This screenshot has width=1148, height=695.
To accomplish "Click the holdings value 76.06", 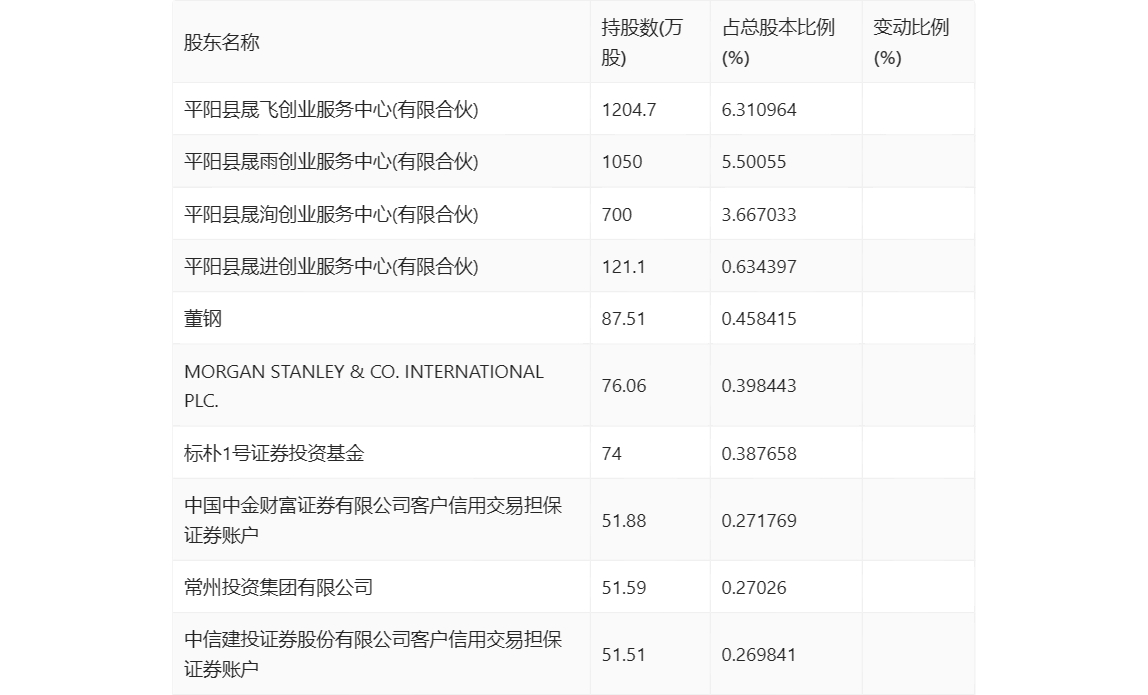I will (624, 386).
